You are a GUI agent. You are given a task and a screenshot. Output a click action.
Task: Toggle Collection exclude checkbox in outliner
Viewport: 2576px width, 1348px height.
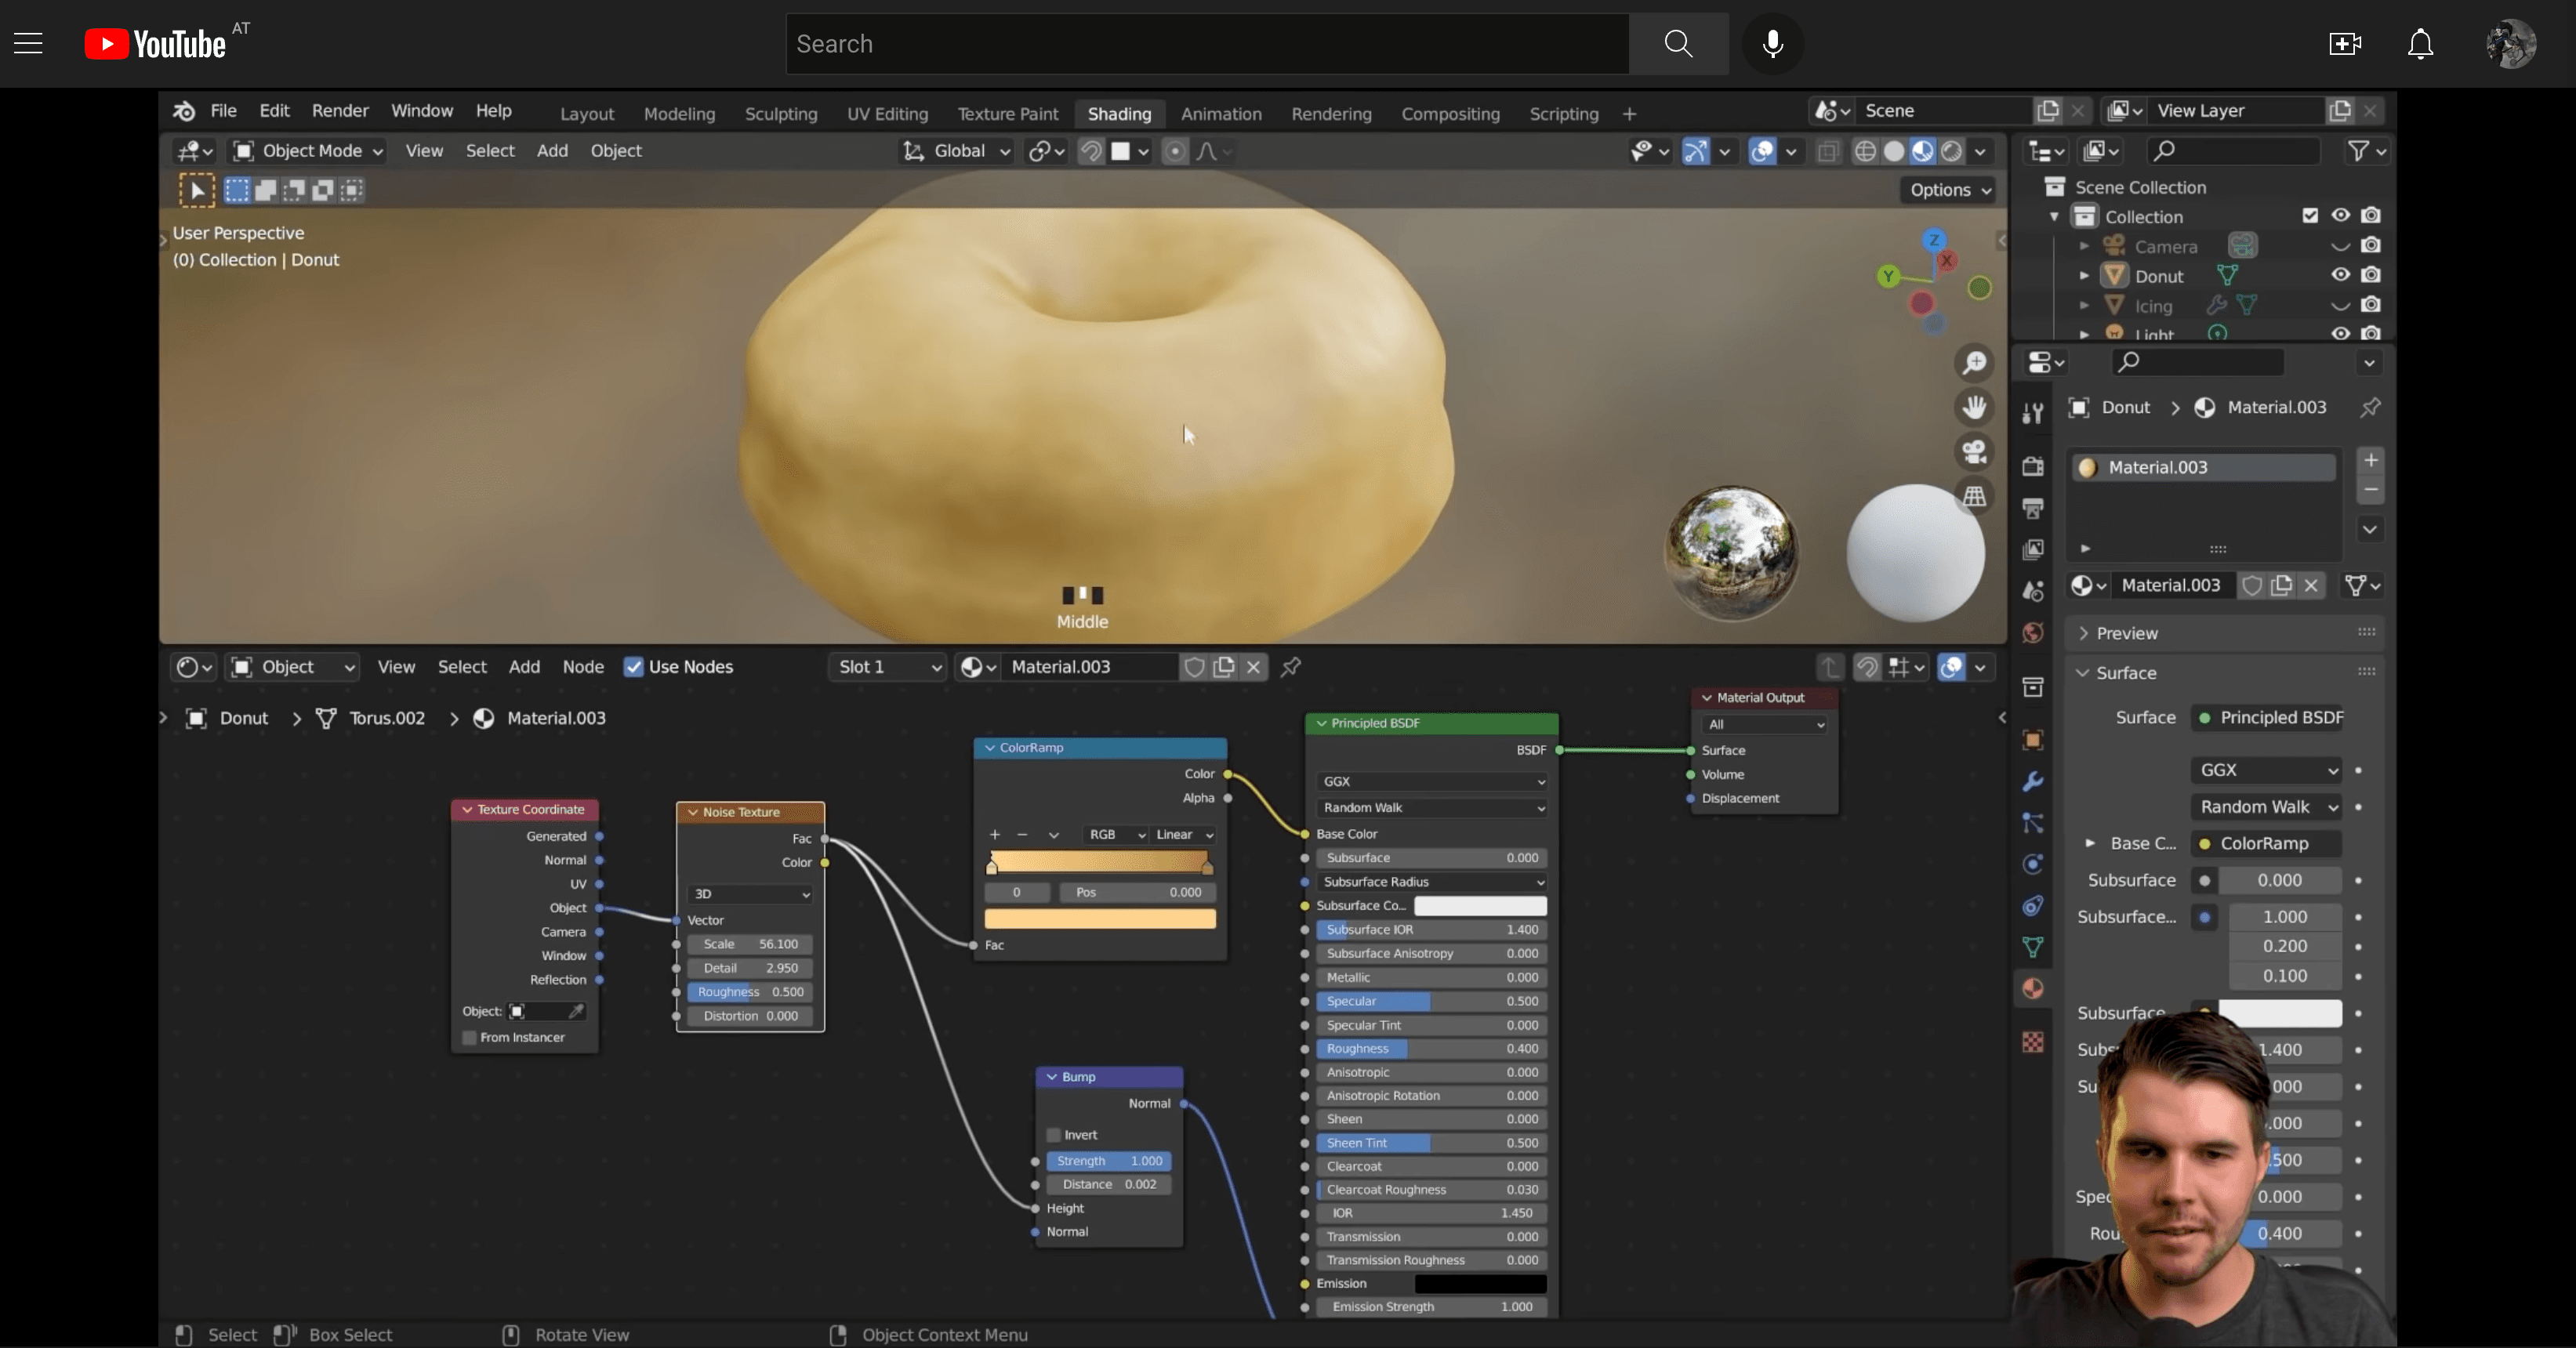tap(2310, 215)
